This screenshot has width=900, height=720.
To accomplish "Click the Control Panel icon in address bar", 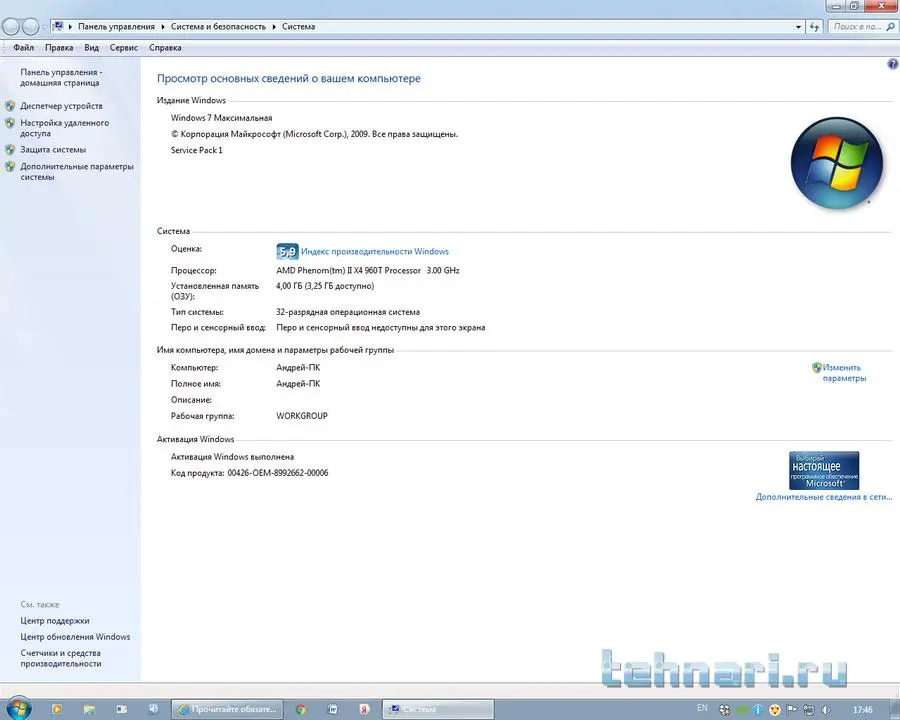I will (x=58, y=26).
